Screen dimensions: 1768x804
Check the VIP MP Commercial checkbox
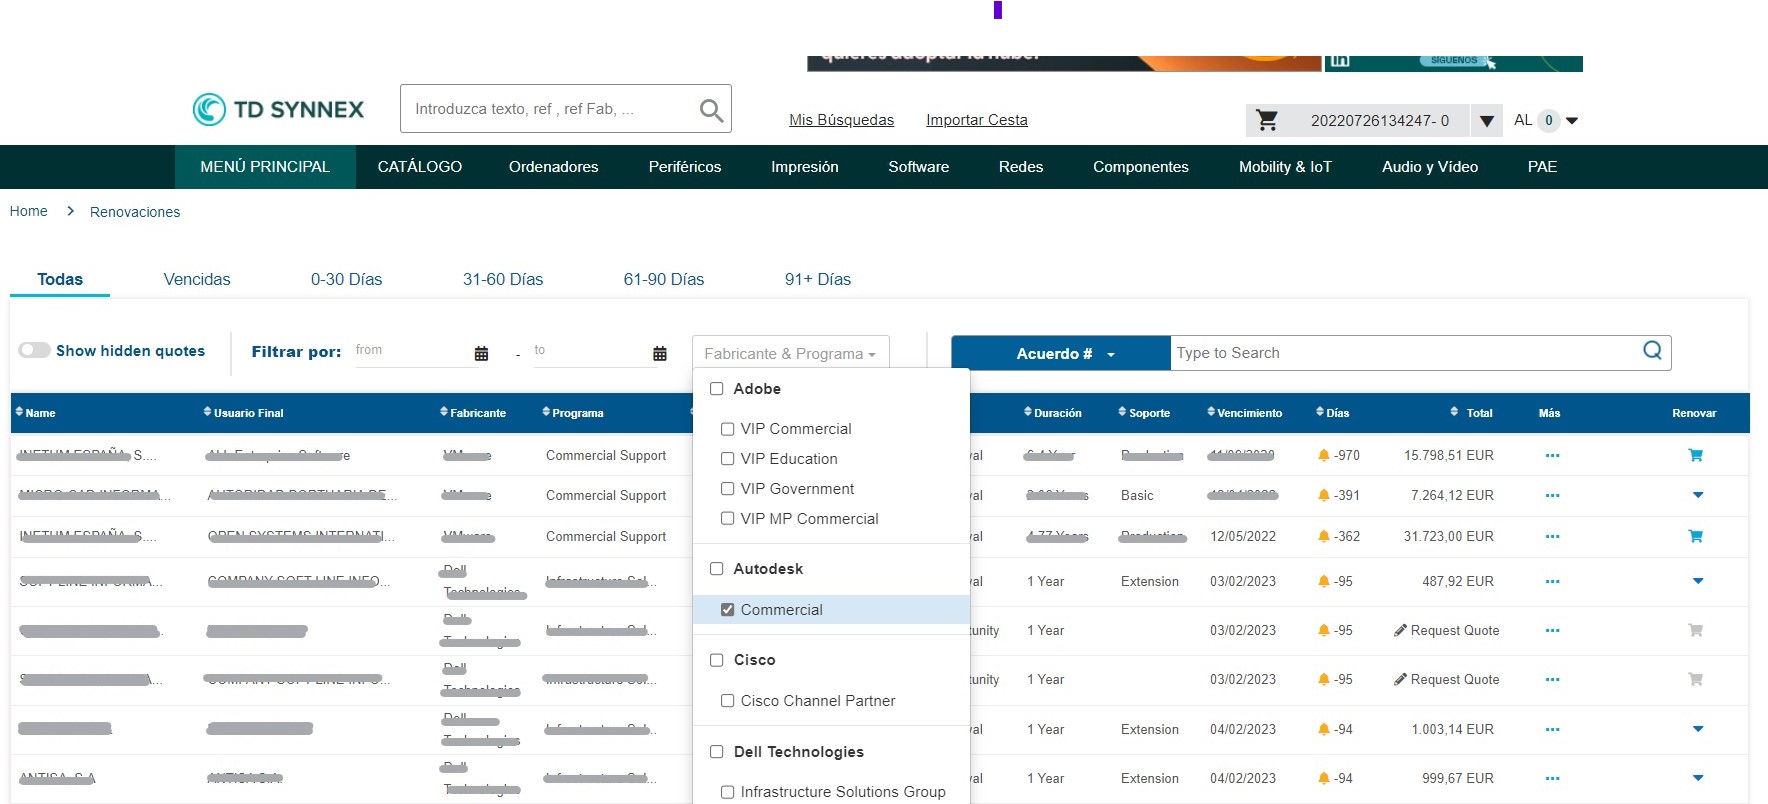727,519
